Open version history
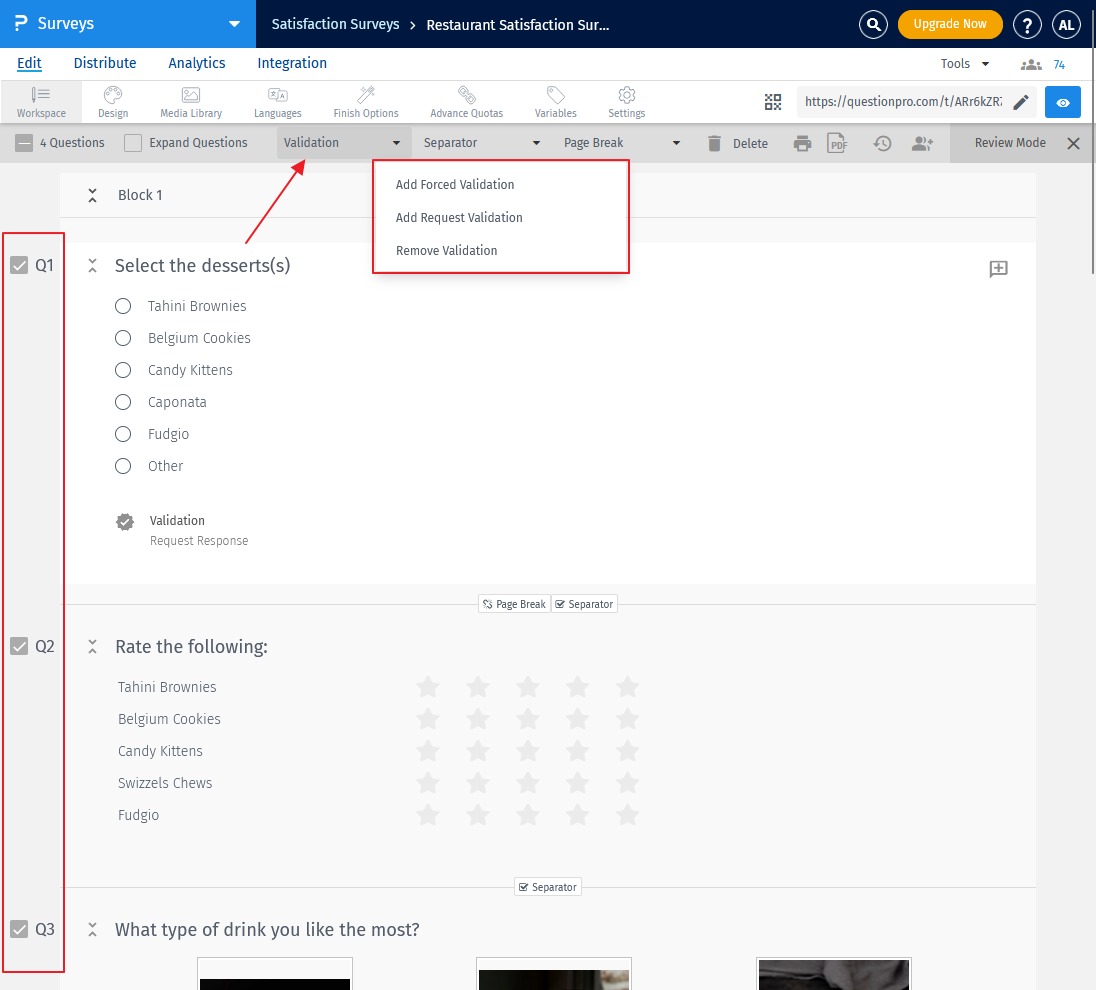The height and width of the screenshot is (990, 1096). (x=881, y=143)
